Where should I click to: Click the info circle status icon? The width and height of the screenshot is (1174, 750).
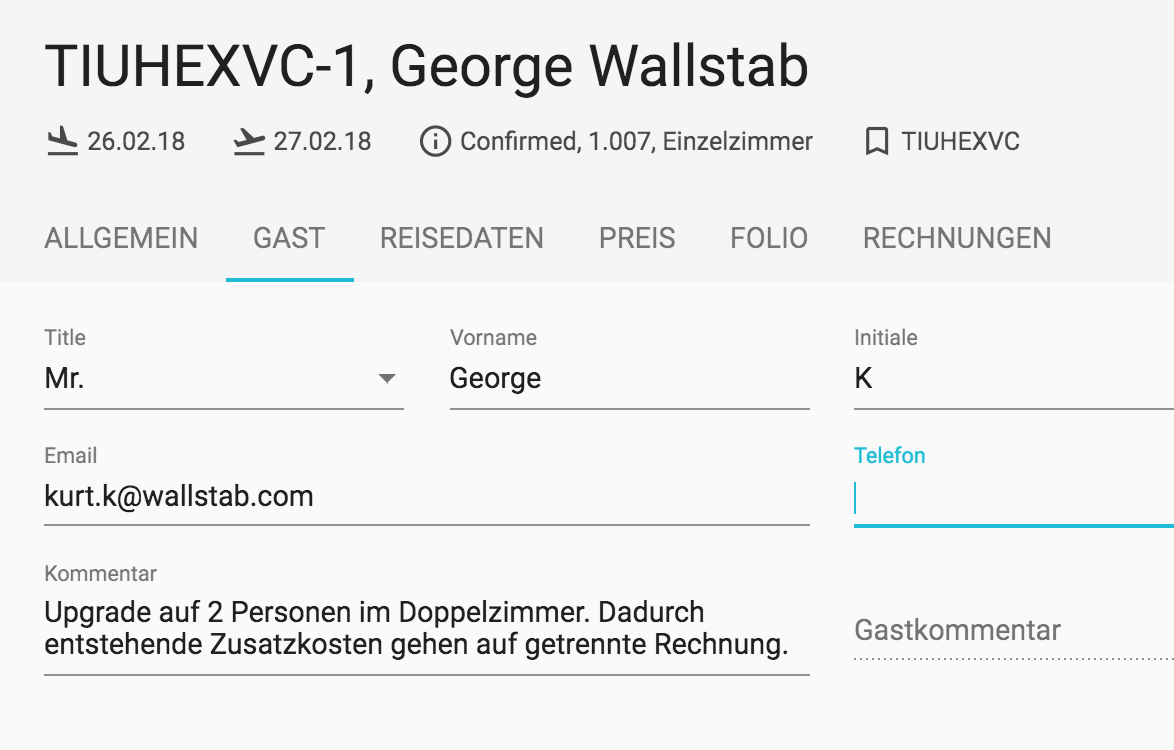tap(435, 141)
